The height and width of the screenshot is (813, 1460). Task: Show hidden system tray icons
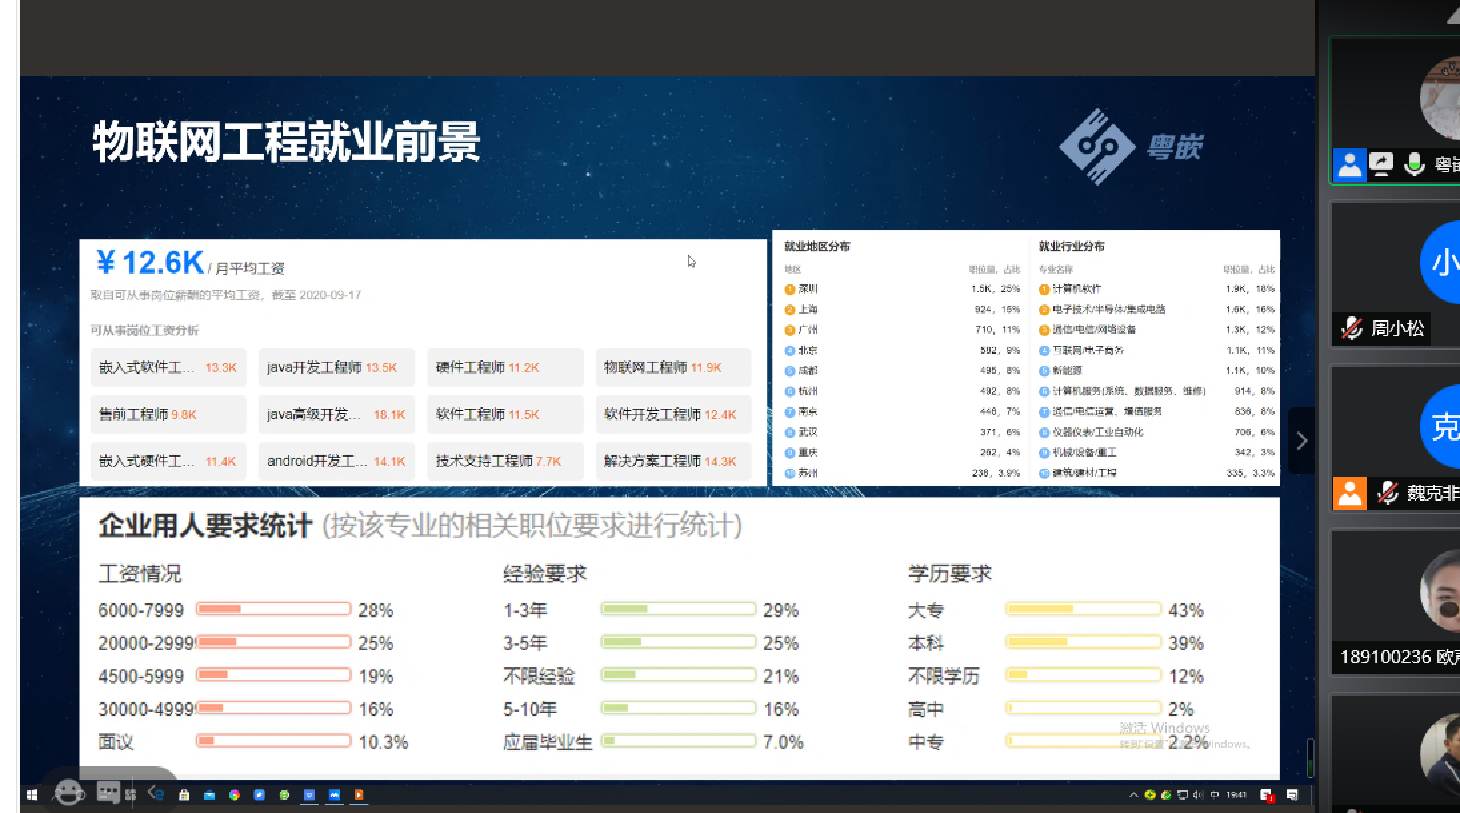(1133, 795)
